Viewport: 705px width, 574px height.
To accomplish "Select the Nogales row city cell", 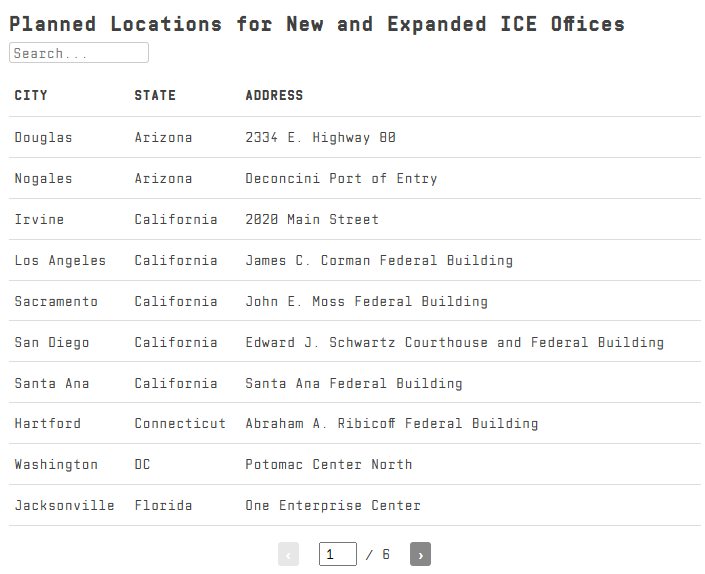I will coord(44,179).
